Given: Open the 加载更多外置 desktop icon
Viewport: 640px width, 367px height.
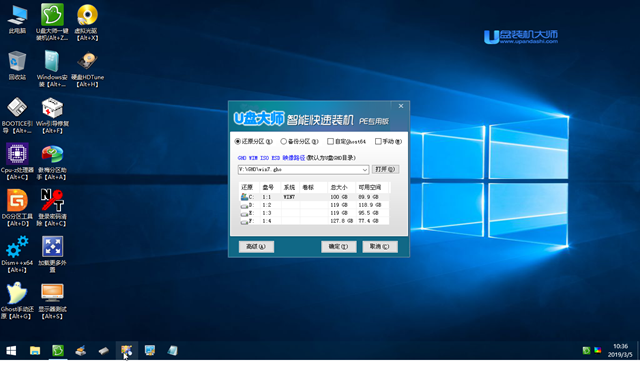Looking at the screenshot, I should [x=52, y=254].
